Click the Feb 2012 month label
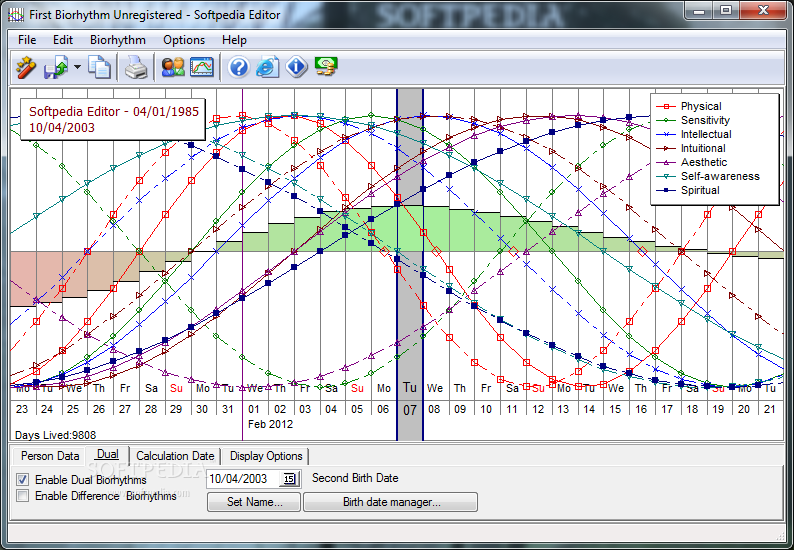794x550 pixels. click(x=270, y=424)
